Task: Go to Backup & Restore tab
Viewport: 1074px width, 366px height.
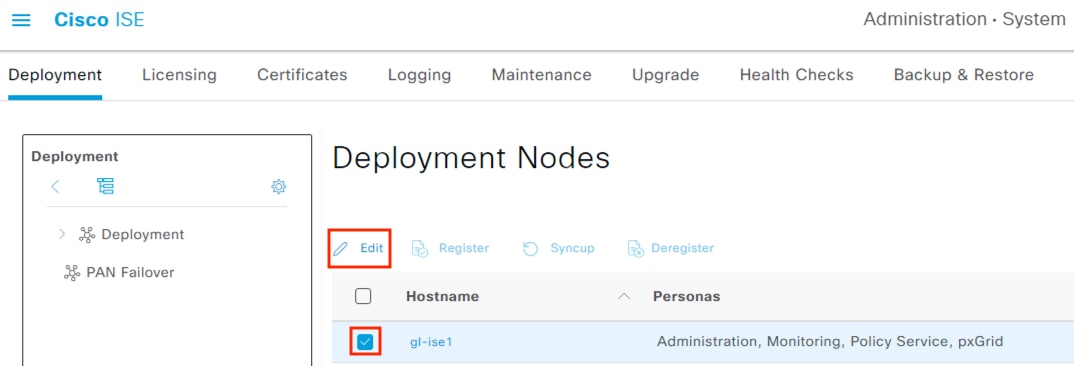Action: click(x=964, y=75)
